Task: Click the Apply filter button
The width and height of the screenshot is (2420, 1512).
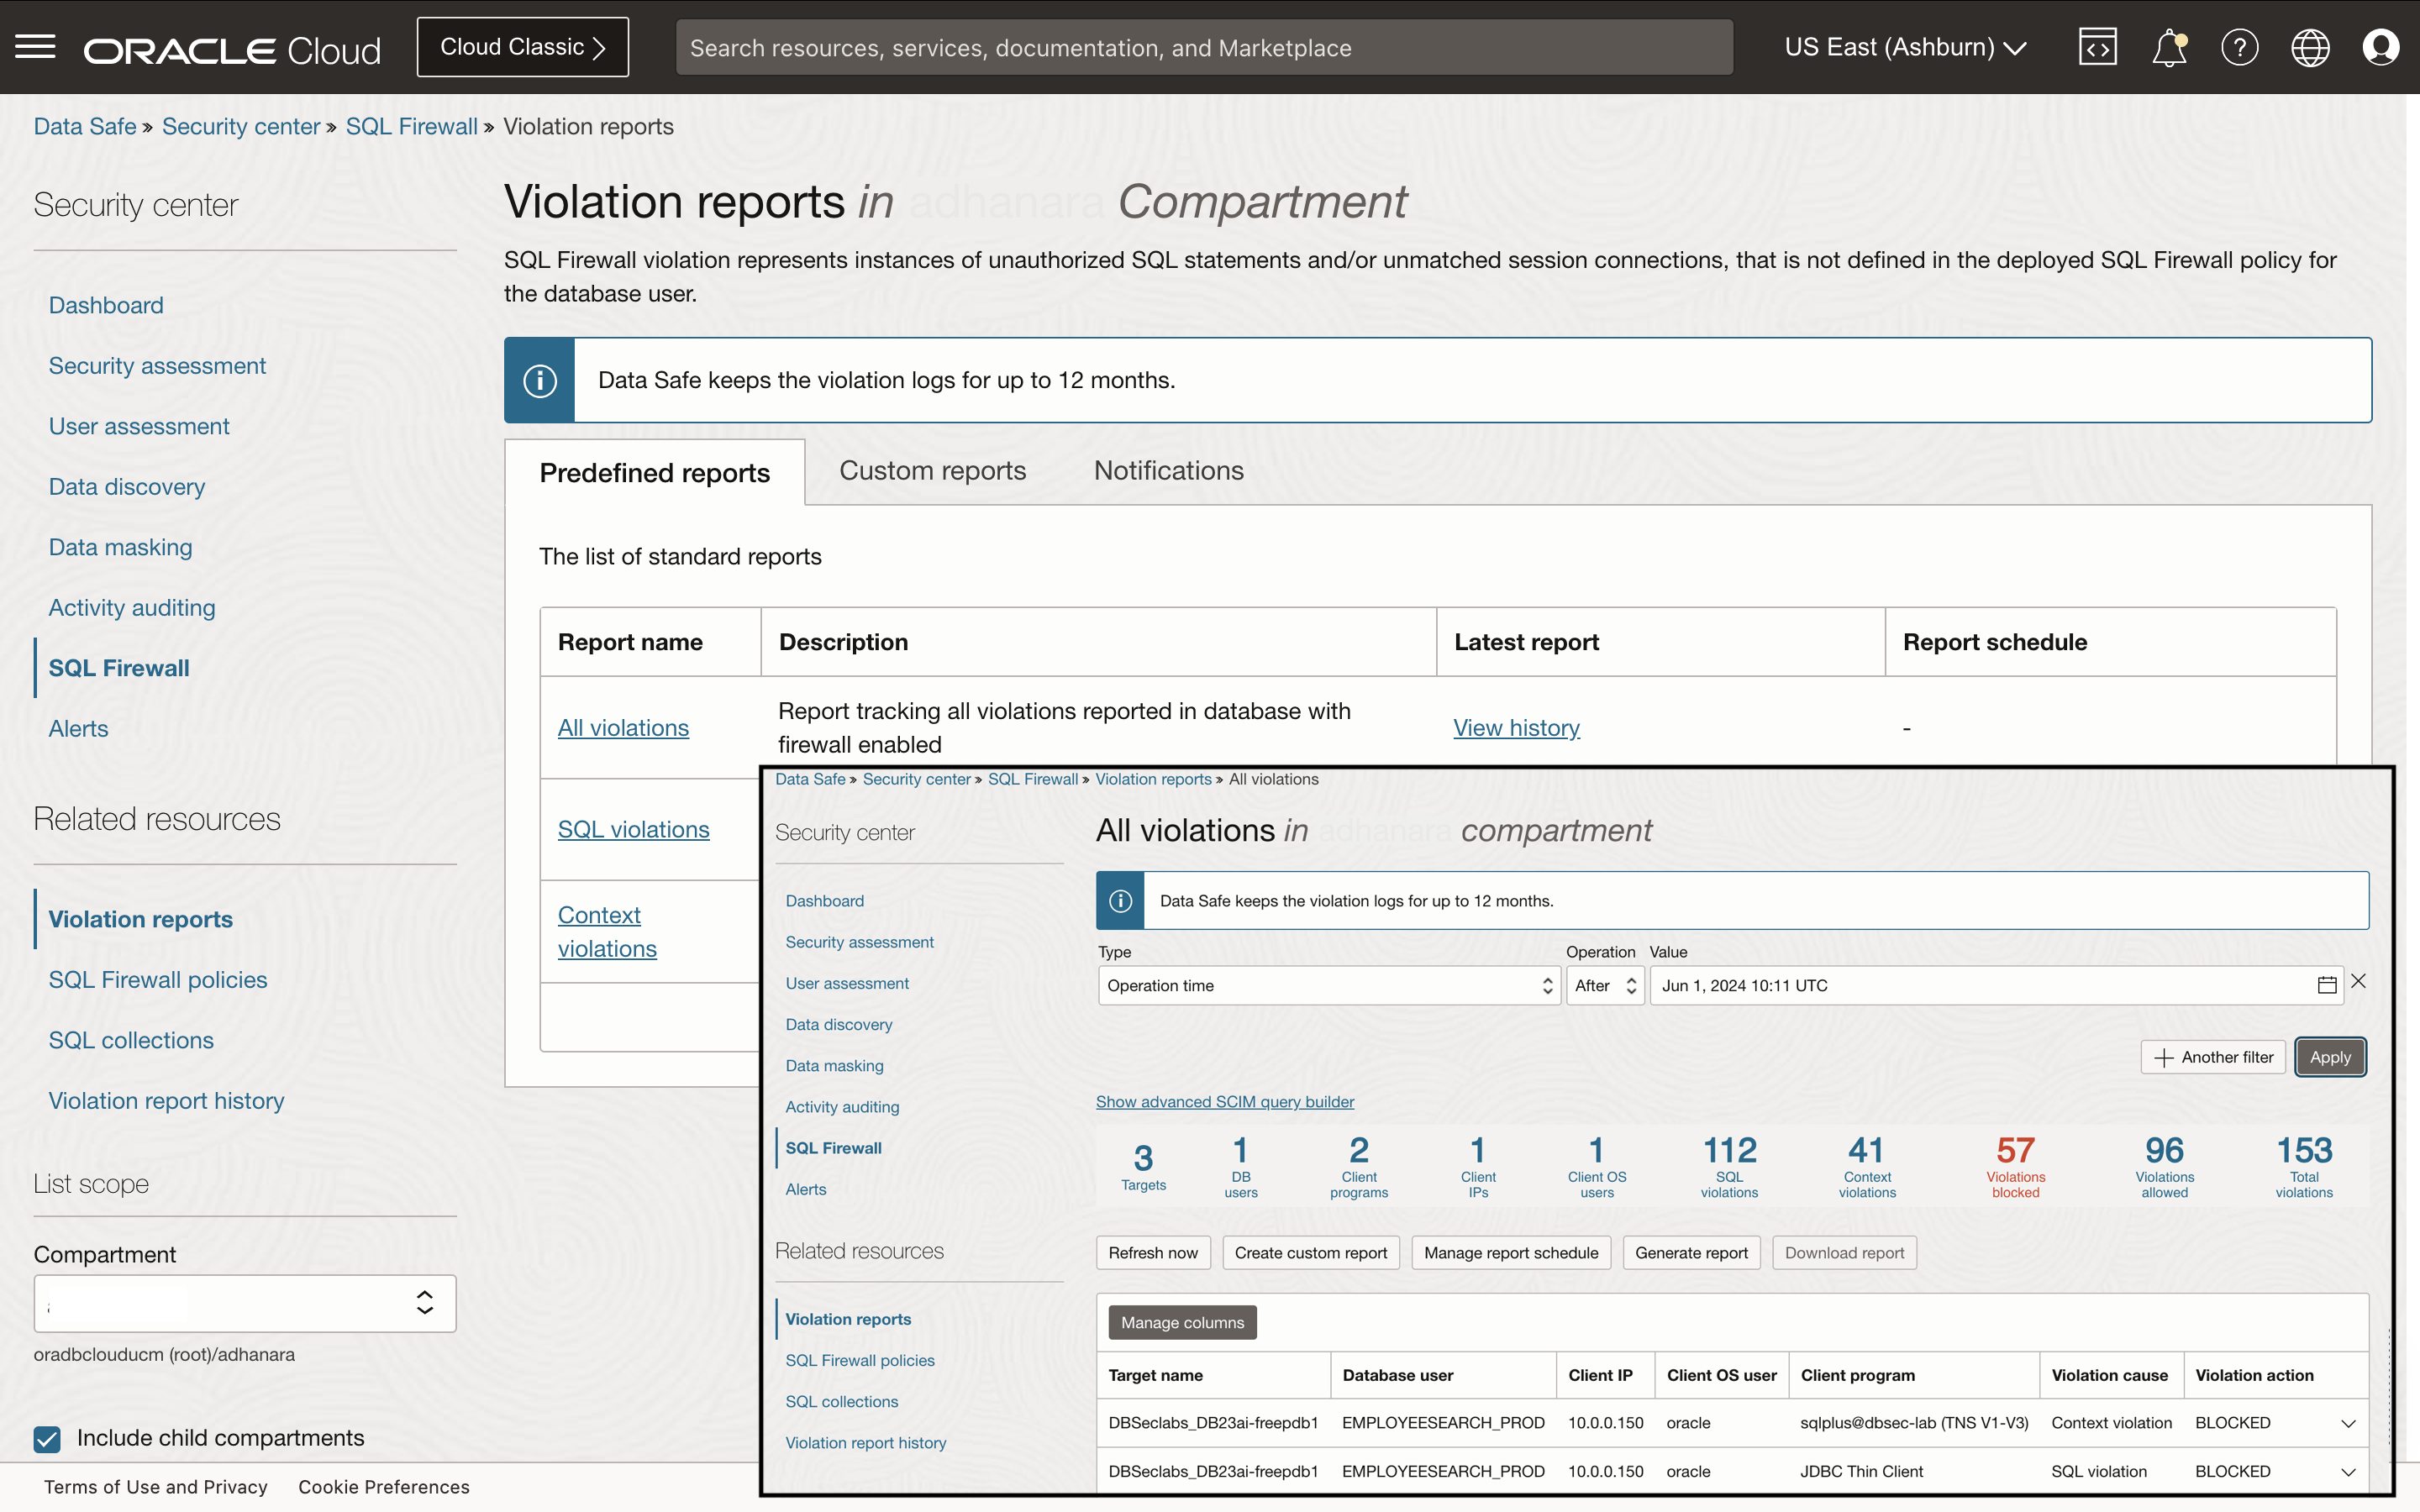Action: (2330, 1057)
